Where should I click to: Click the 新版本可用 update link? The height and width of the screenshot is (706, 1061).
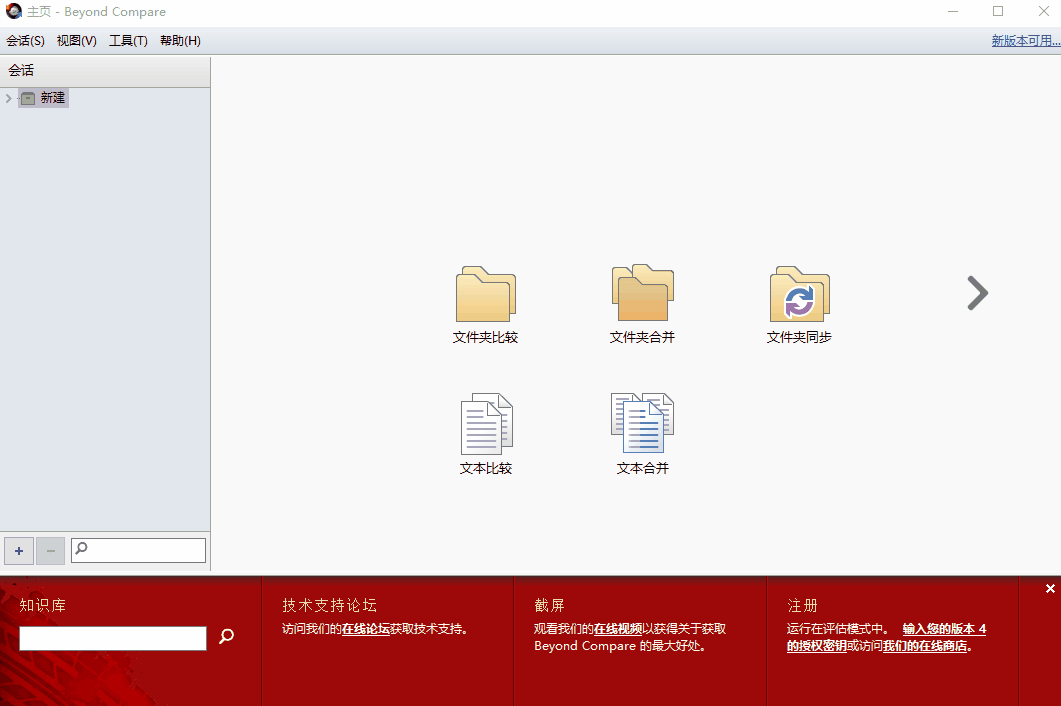[1026, 41]
